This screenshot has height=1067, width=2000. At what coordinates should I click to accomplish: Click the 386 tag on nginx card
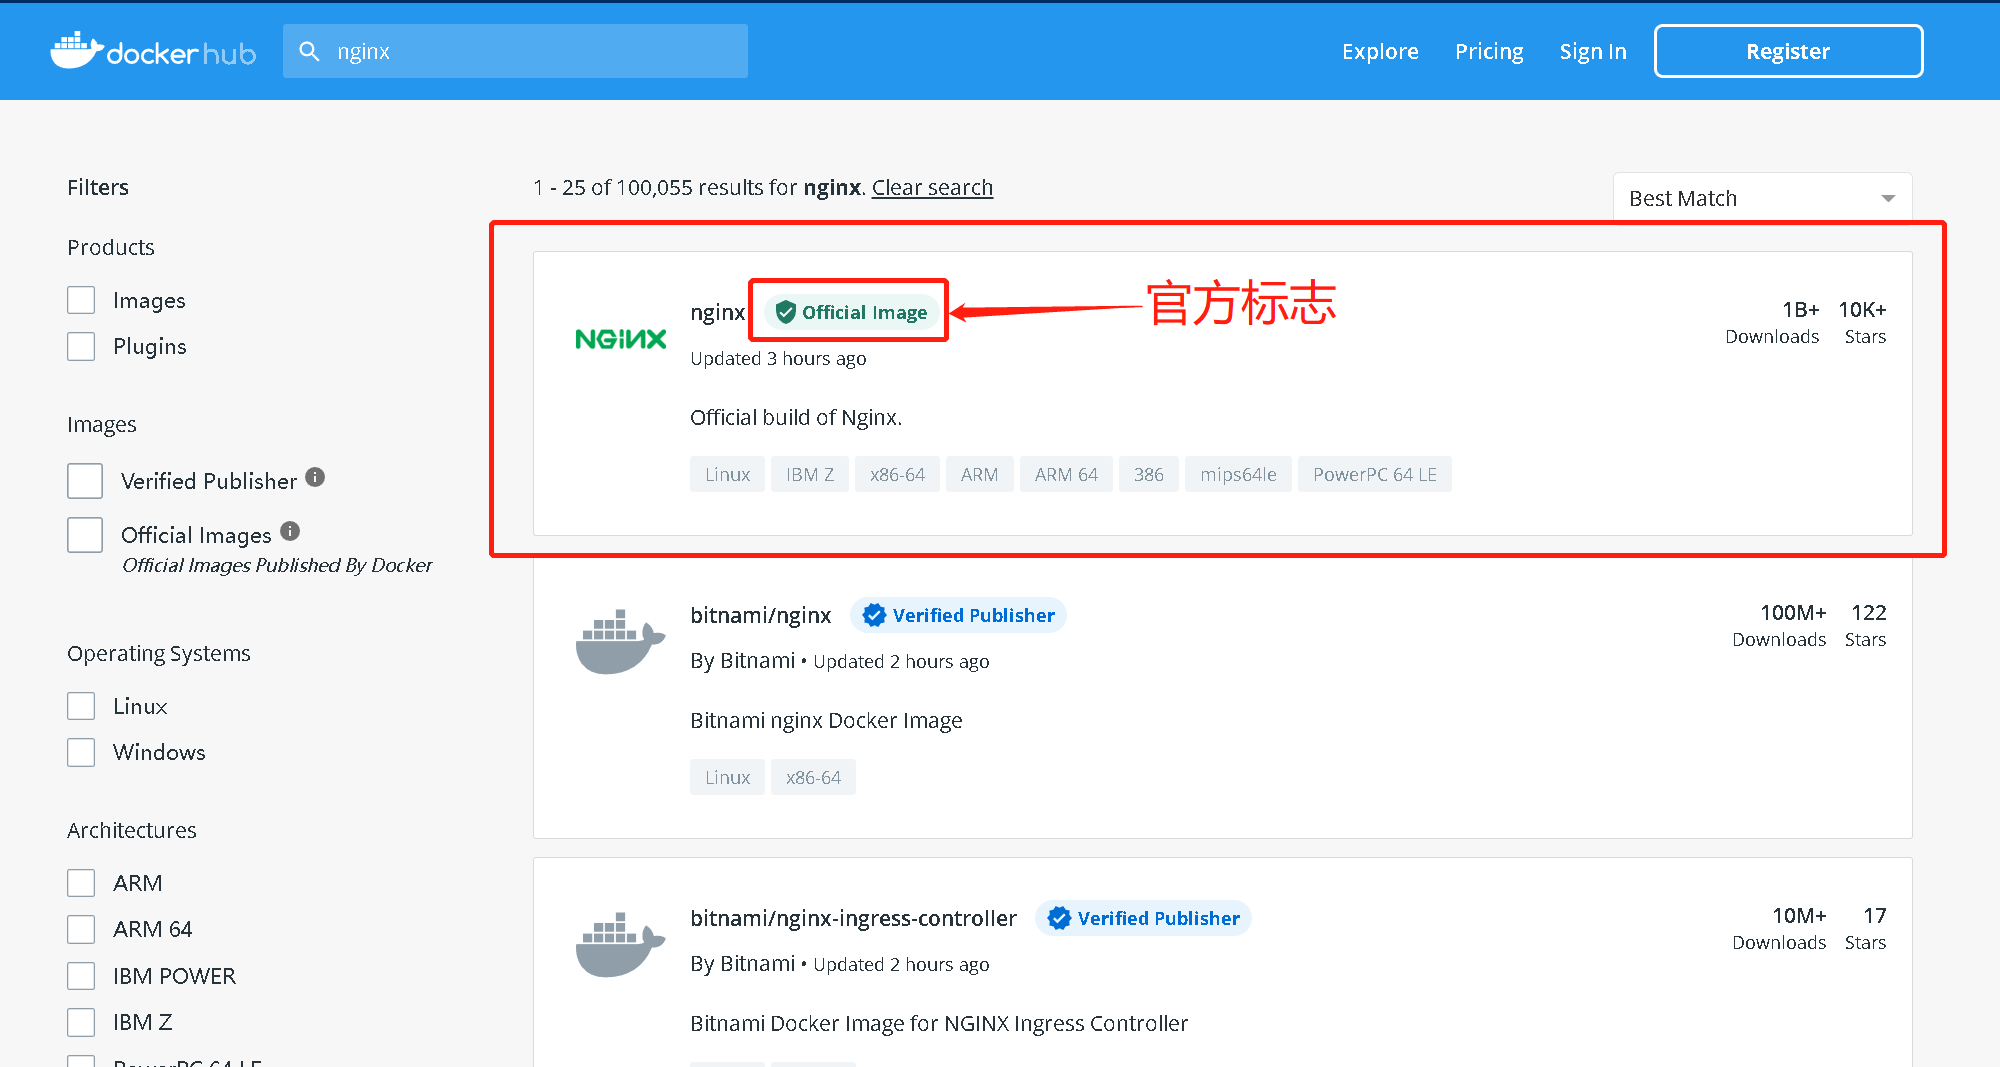[x=1148, y=474]
